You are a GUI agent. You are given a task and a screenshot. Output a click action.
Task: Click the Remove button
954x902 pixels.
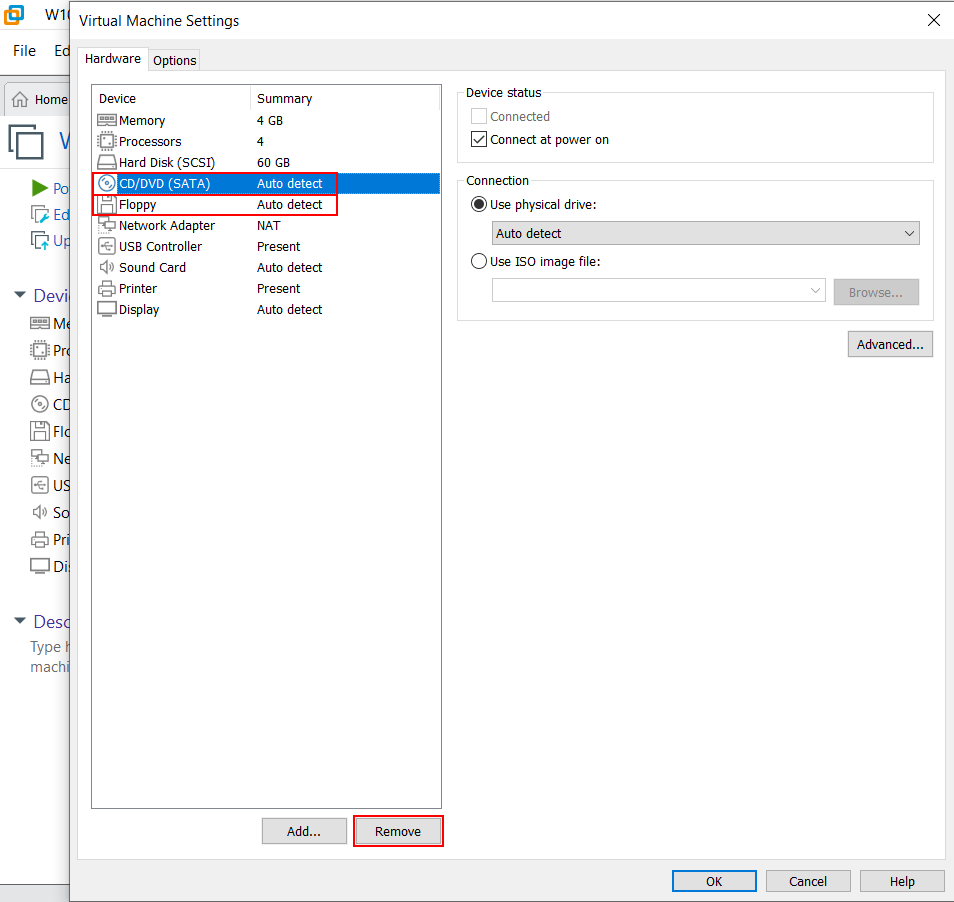pos(398,832)
